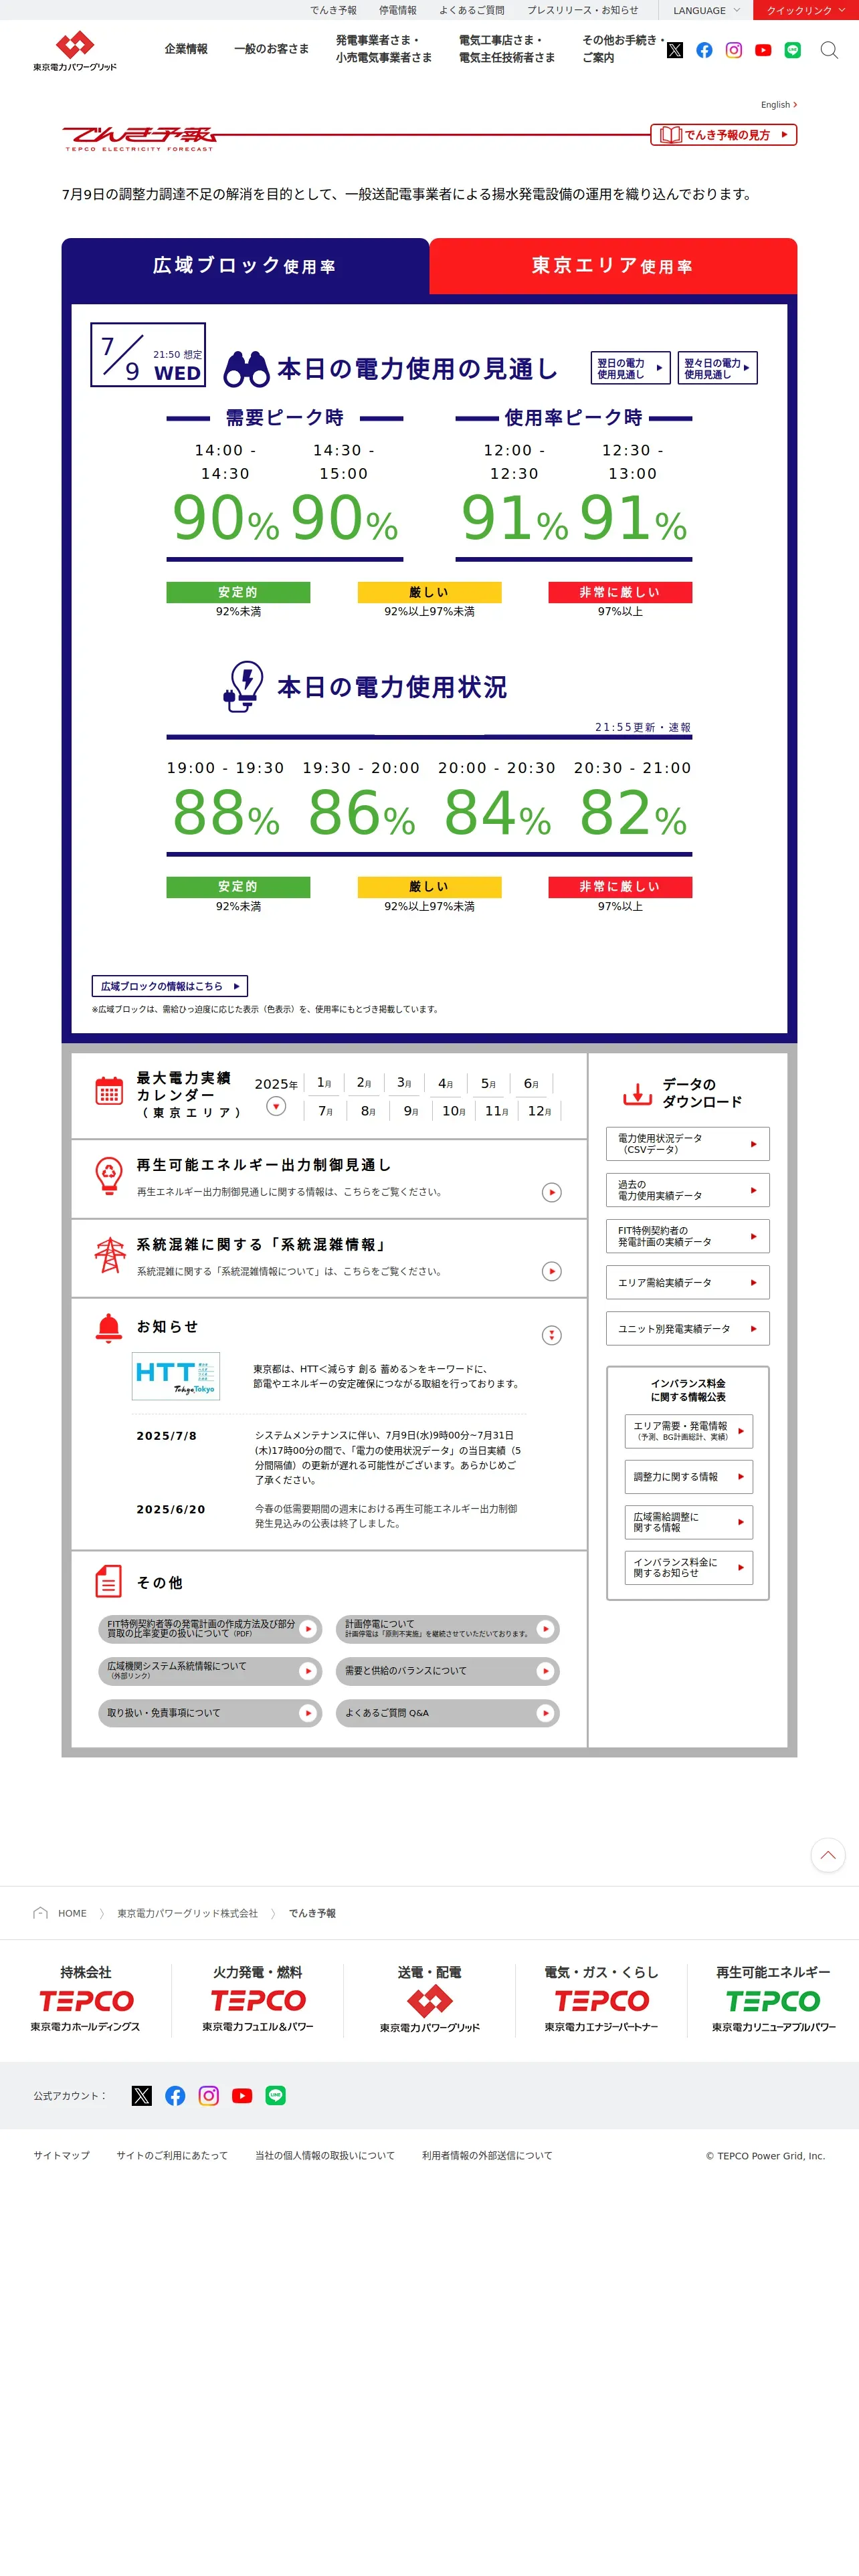Image resolution: width=859 pixels, height=2576 pixels.
Task: Open 広域需給調整に関する情報 button
Action: pyautogui.click(x=689, y=1522)
